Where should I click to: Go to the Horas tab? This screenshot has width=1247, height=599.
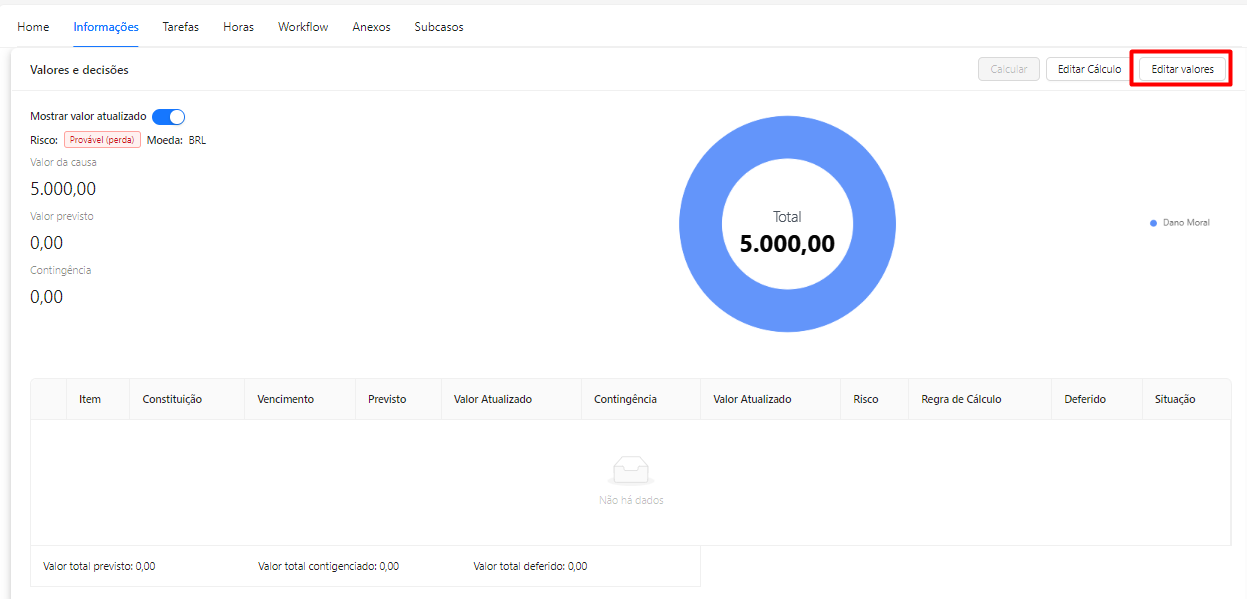(239, 27)
